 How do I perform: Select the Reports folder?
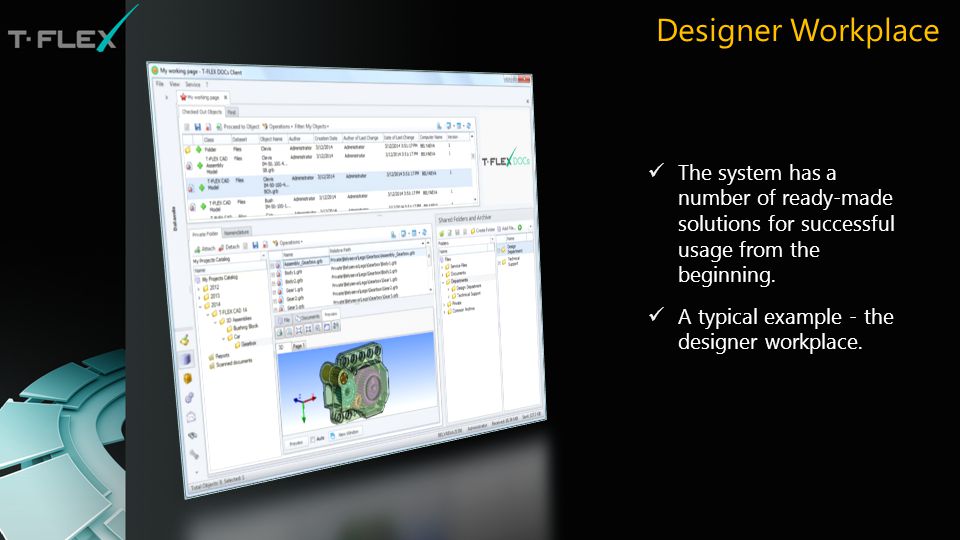click(x=219, y=356)
